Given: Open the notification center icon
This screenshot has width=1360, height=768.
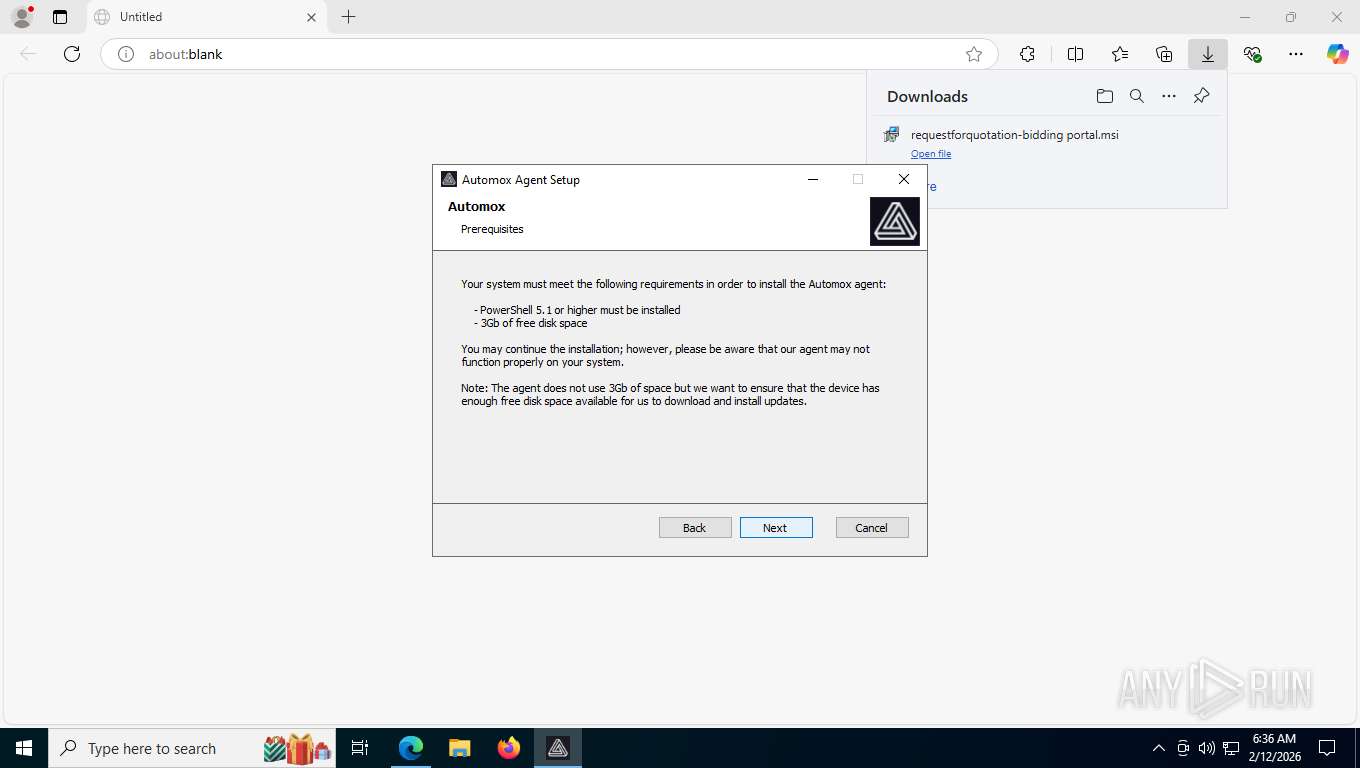Looking at the screenshot, I should 1327,748.
